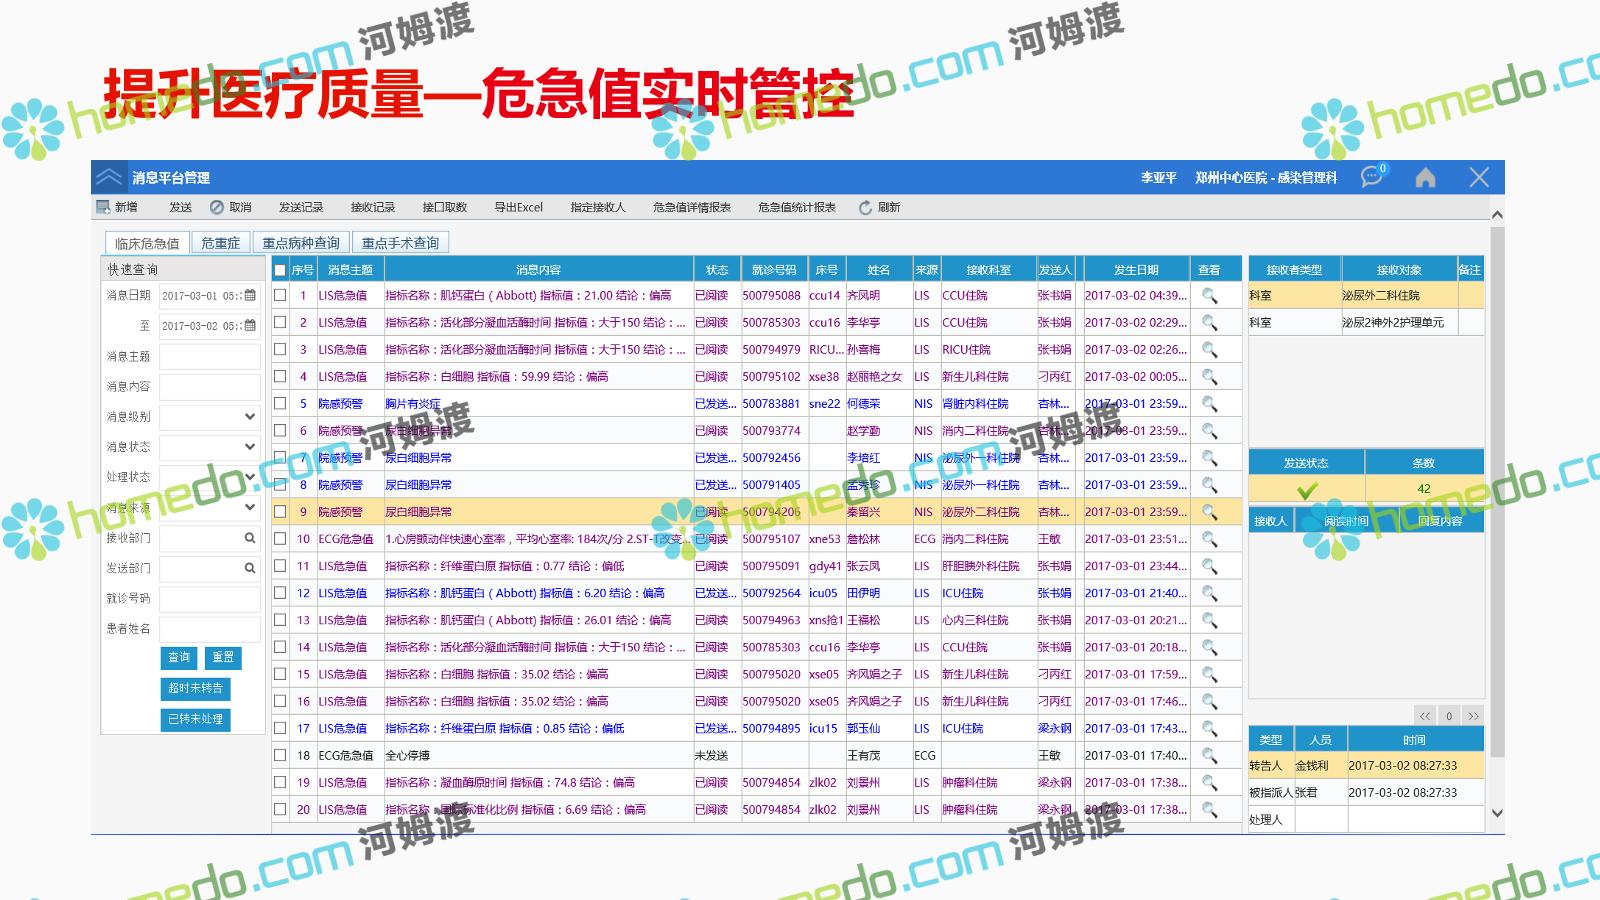Open calendar picker for 消息日期 start

tap(250, 296)
